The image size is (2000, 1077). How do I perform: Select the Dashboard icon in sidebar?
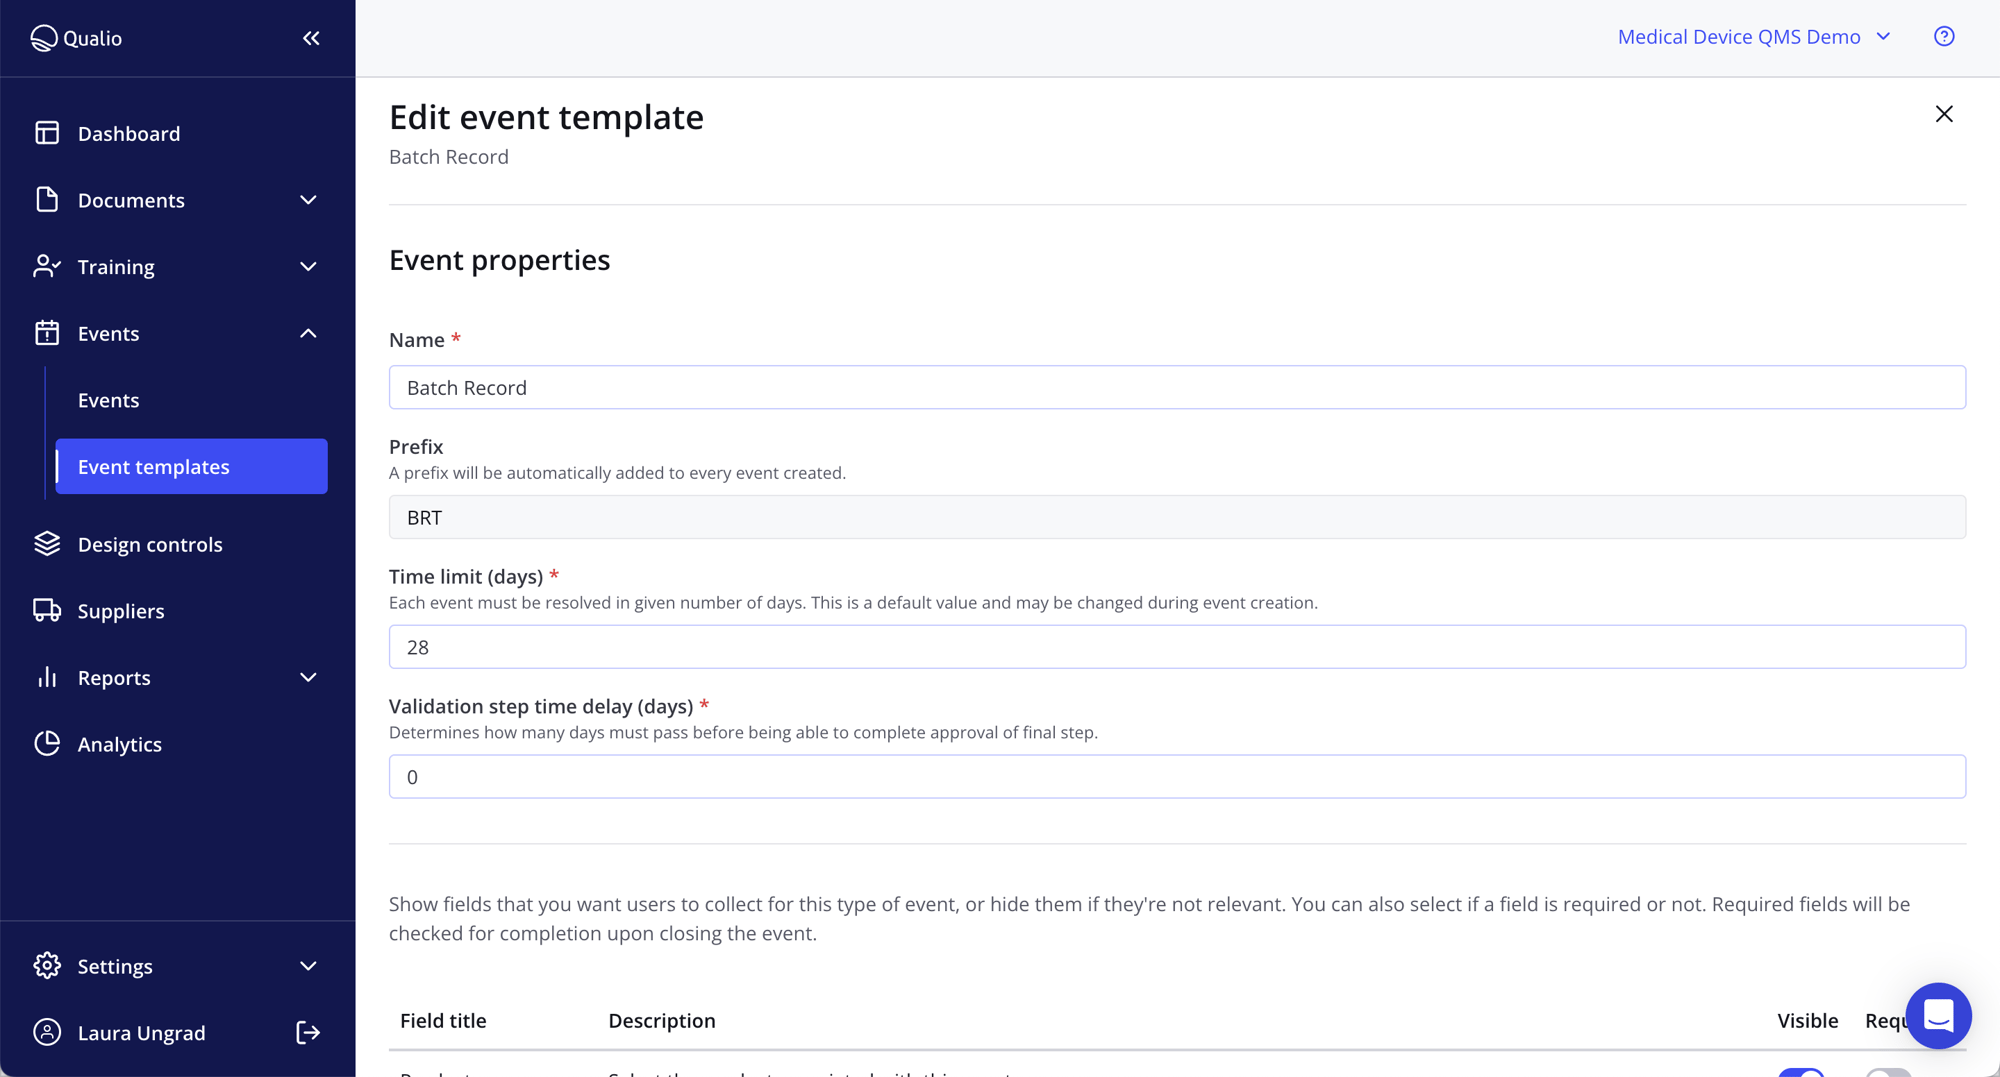pyautogui.click(x=47, y=132)
